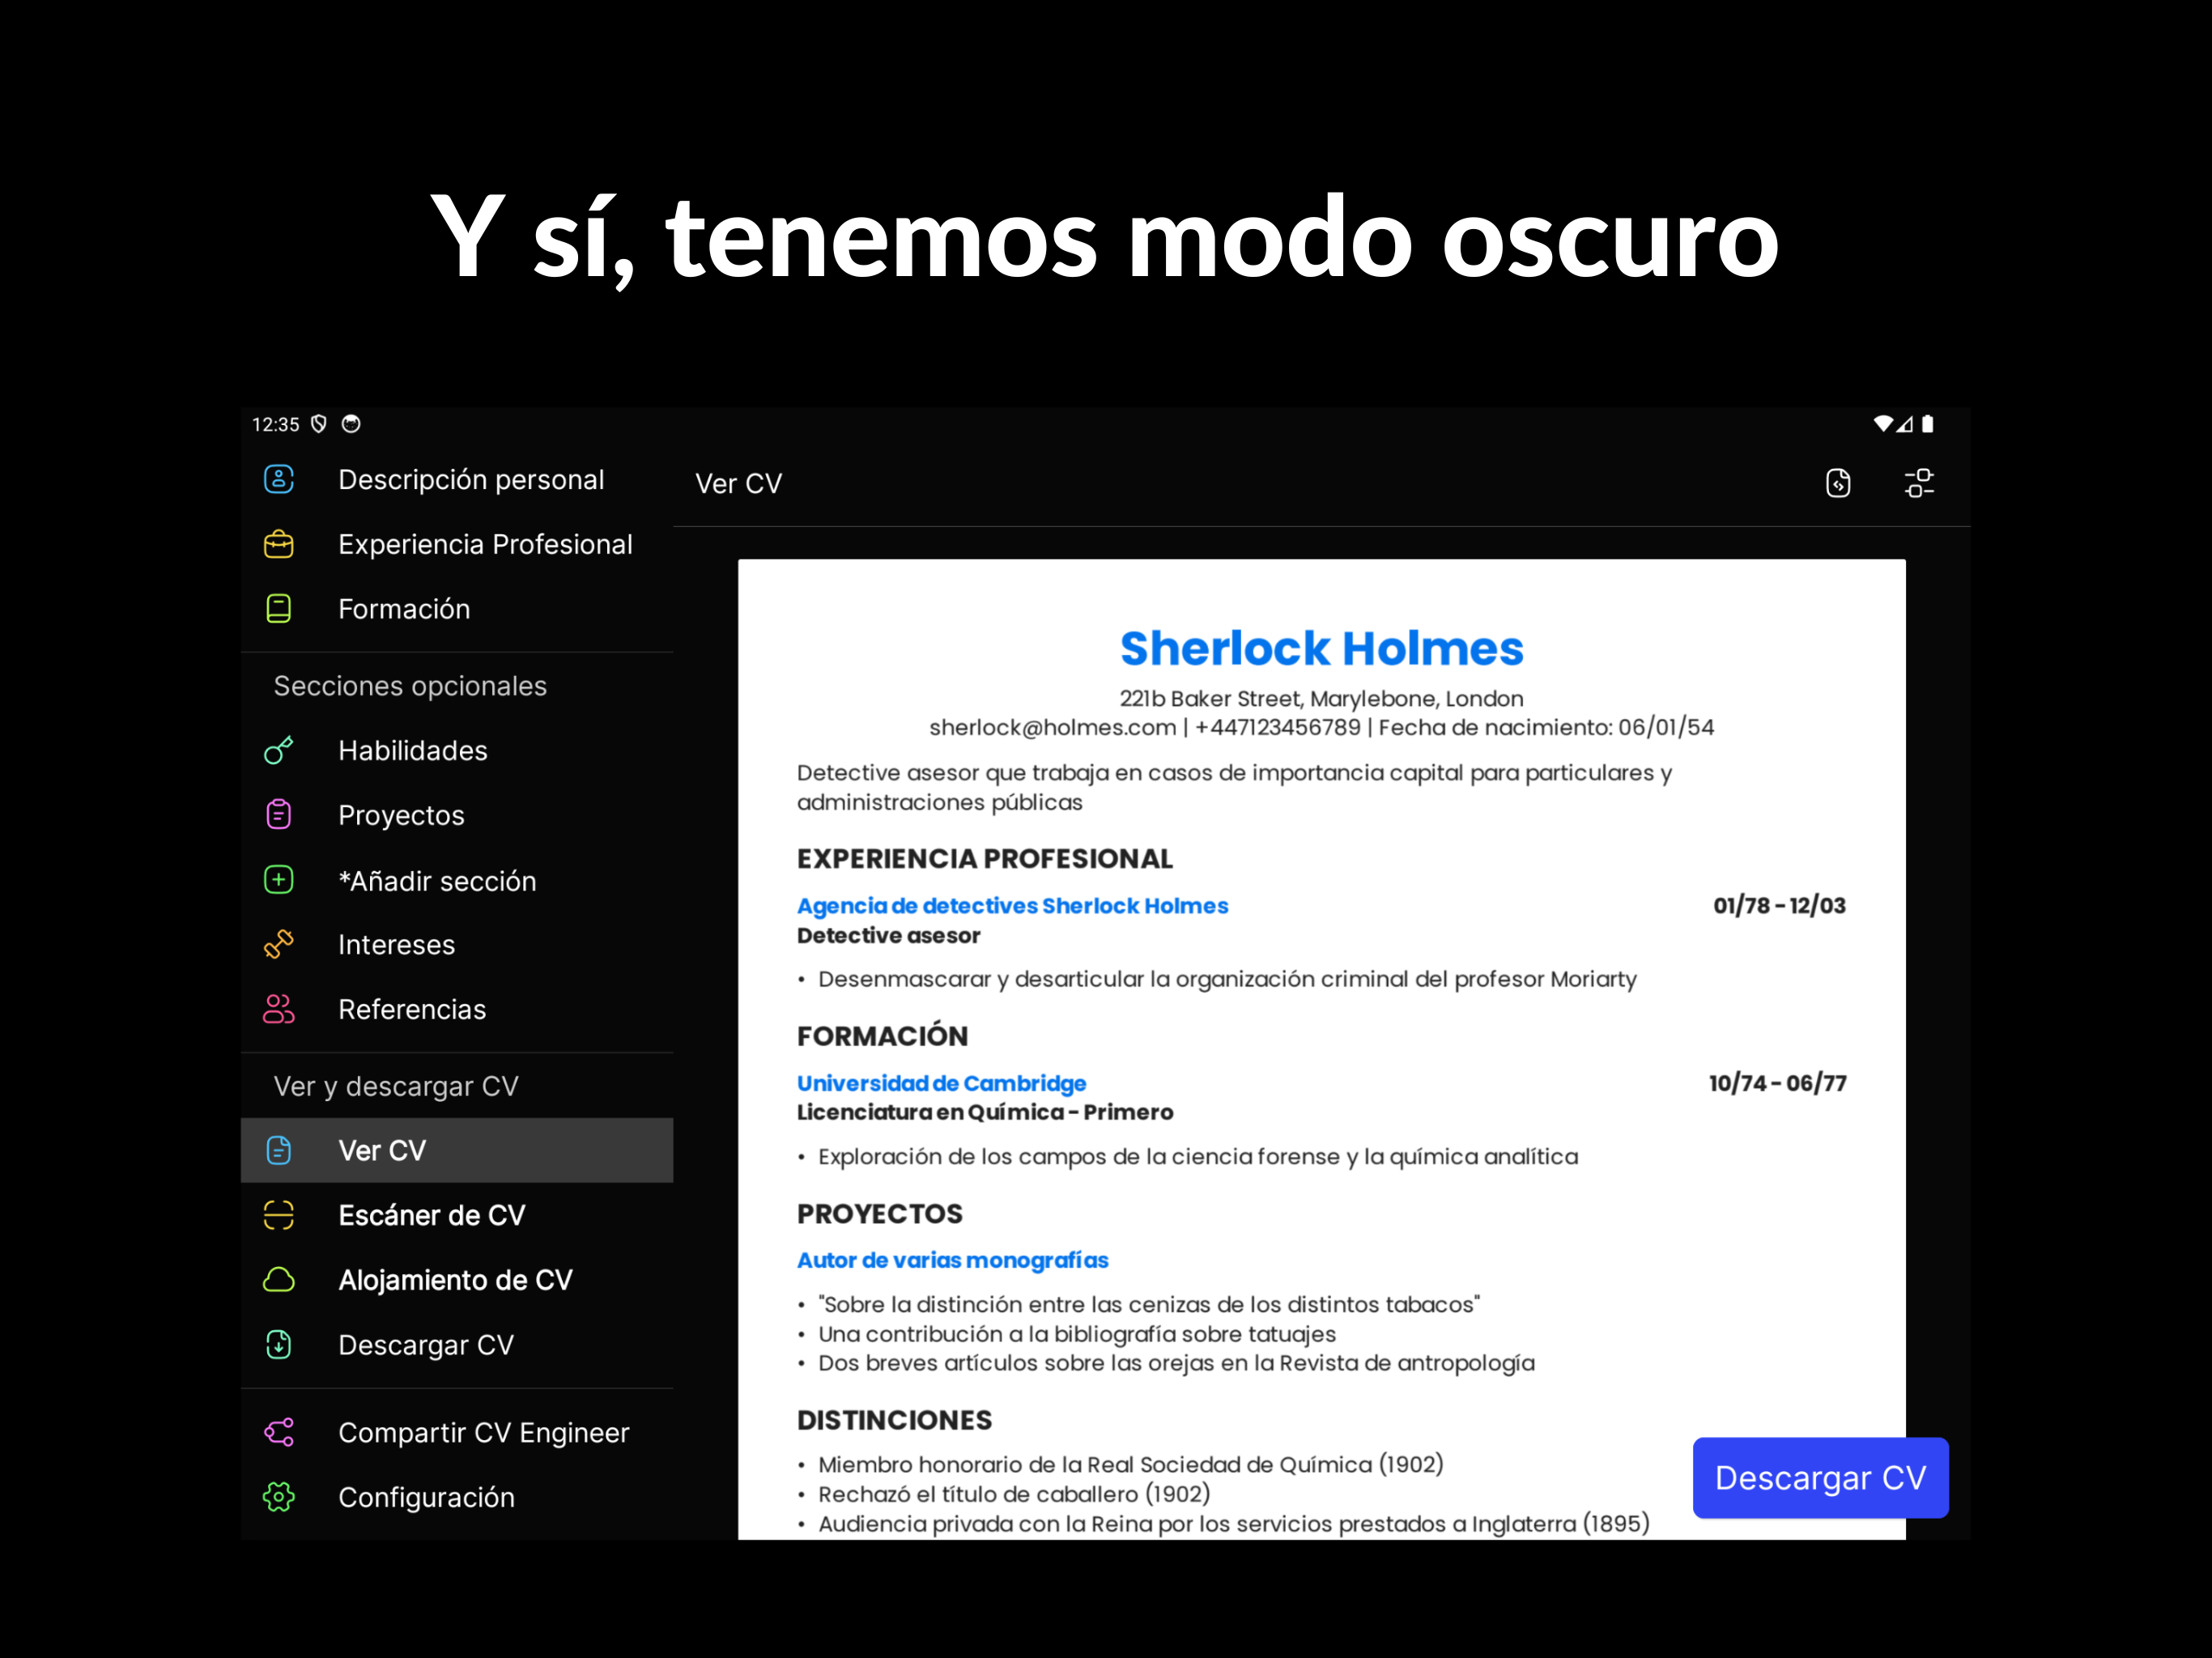Click the sherlock@holmes.com contact line
This screenshot has height=1658, width=2212.
point(1321,727)
